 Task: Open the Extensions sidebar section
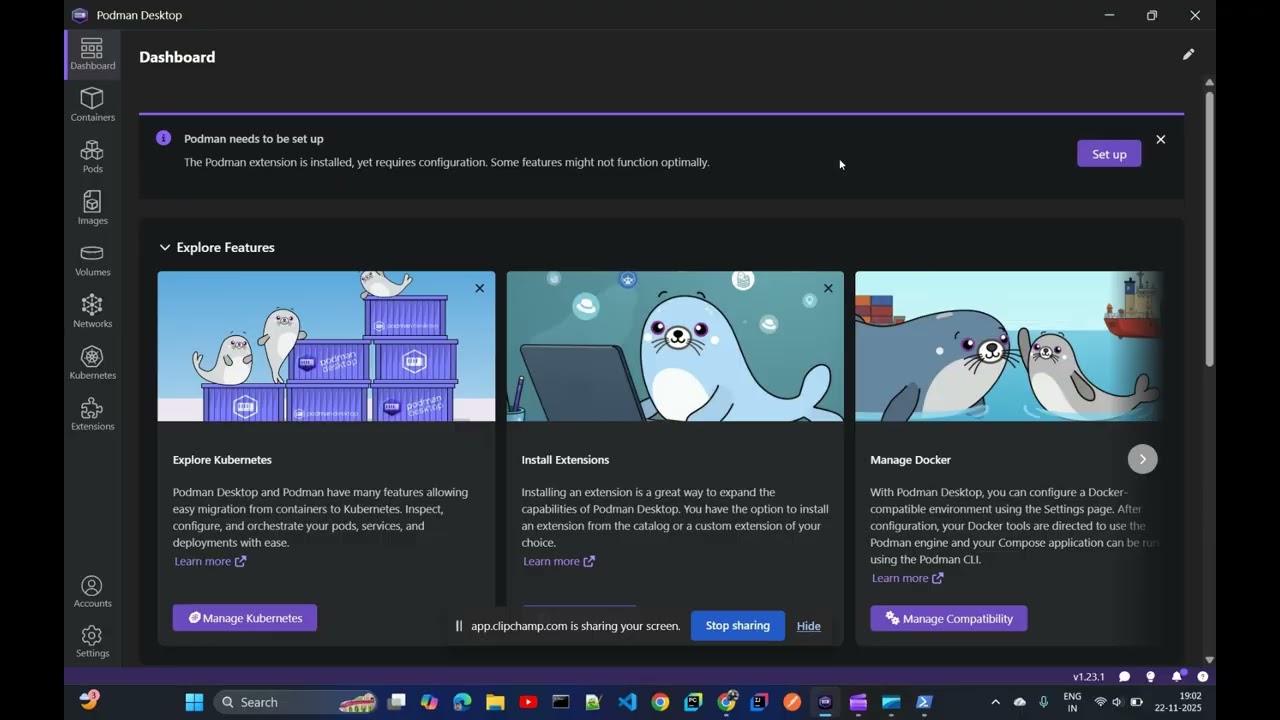pyautogui.click(x=92, y=414)
